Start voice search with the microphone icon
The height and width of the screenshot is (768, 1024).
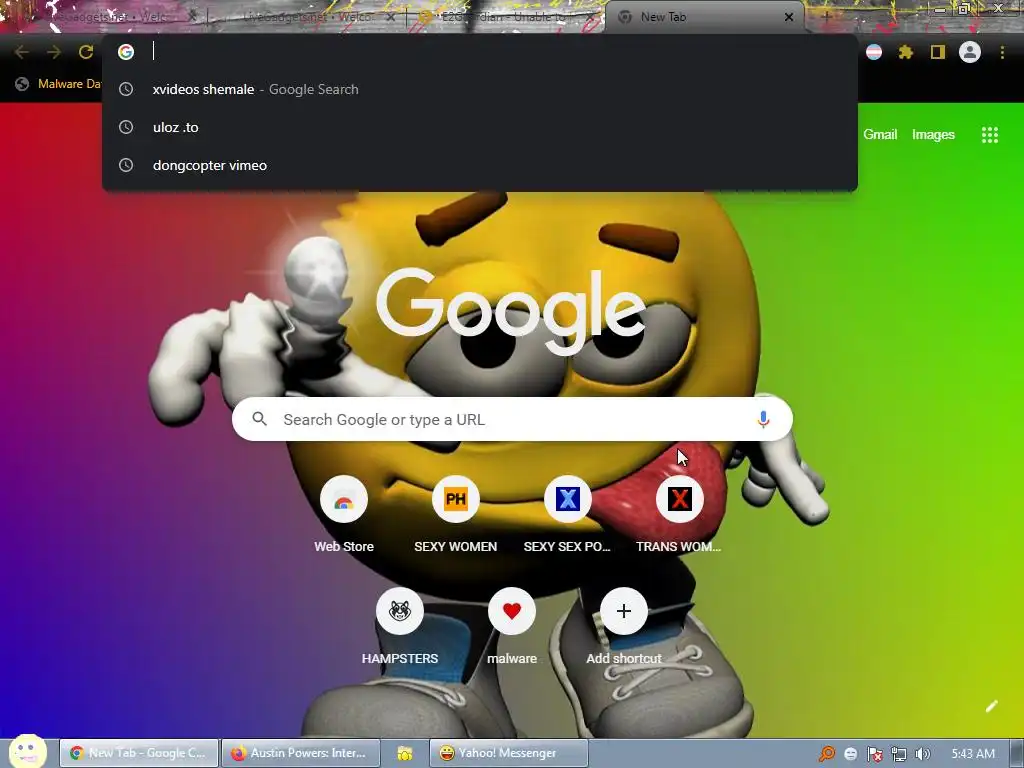coord(763,419)
